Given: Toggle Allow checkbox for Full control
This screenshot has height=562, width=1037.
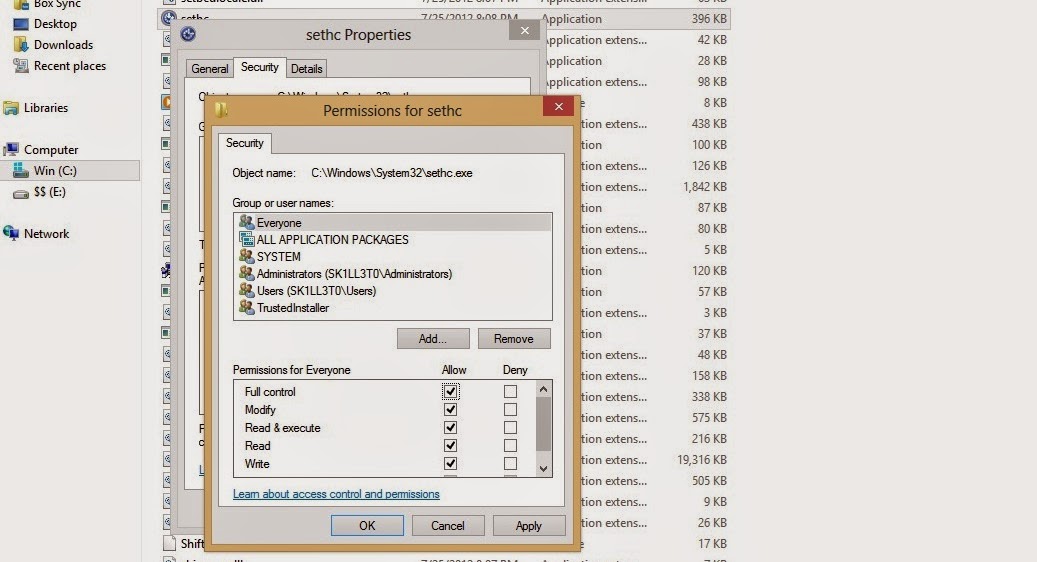Looking at the screenshot, I should [x=450, y=391].
